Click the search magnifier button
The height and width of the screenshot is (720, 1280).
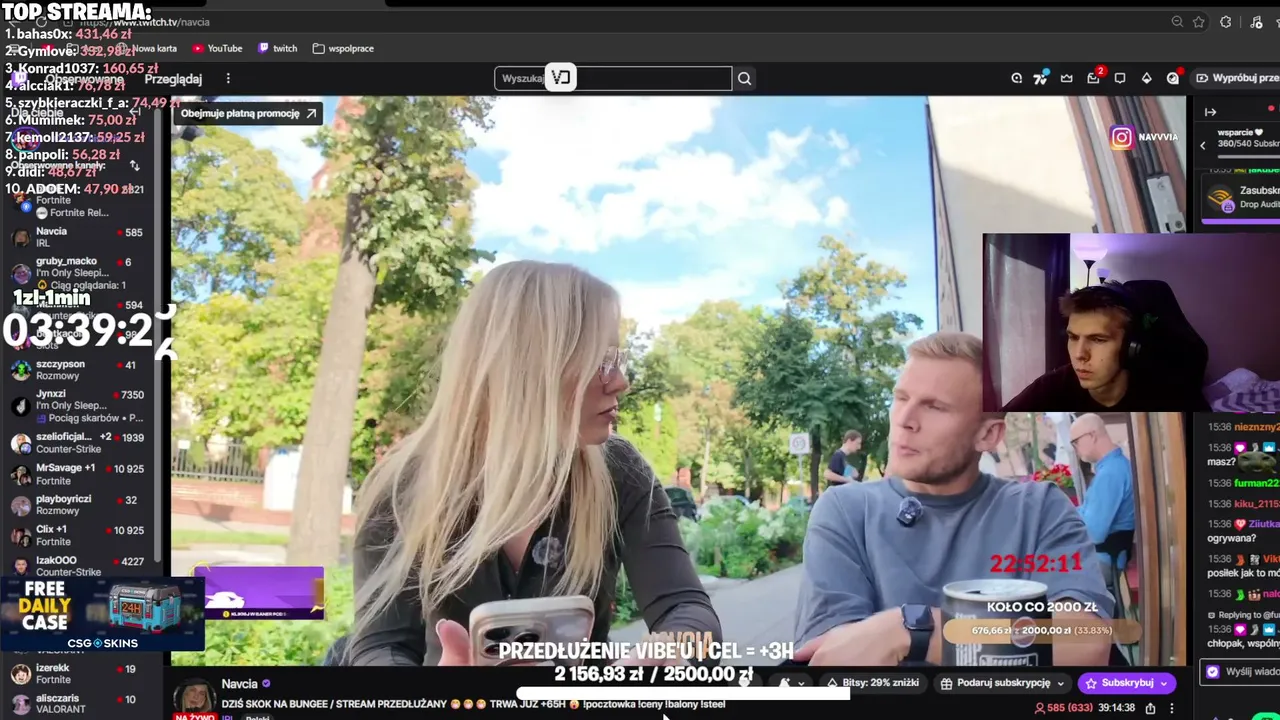tap(744, 78)
